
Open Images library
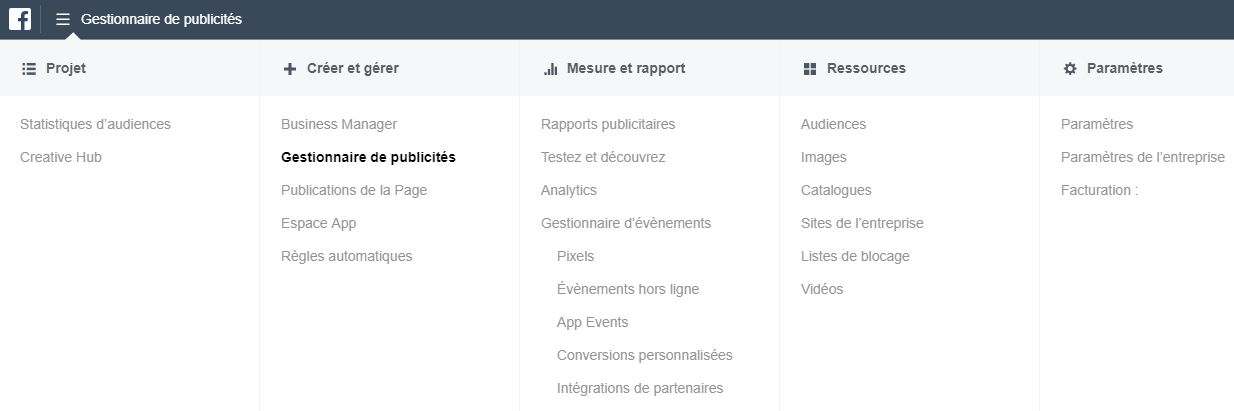click(824, 157)
